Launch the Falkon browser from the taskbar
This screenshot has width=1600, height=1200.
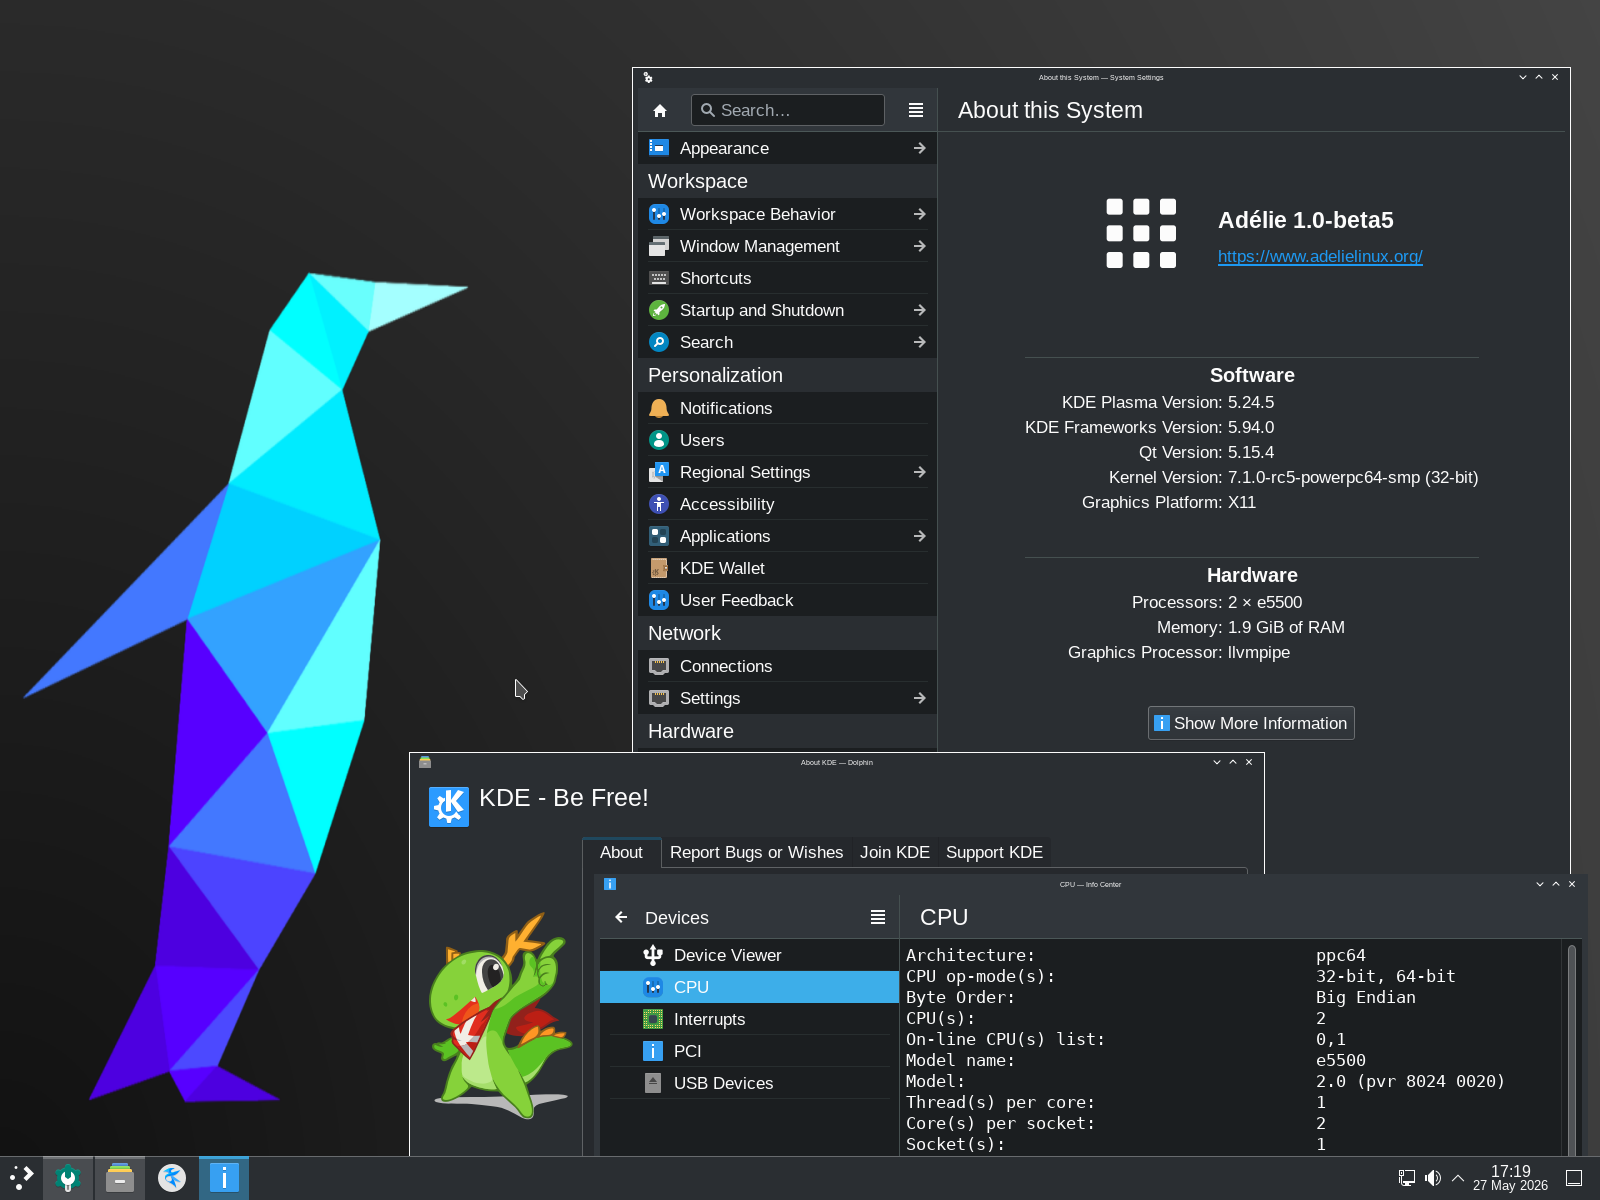point(172,1178)
